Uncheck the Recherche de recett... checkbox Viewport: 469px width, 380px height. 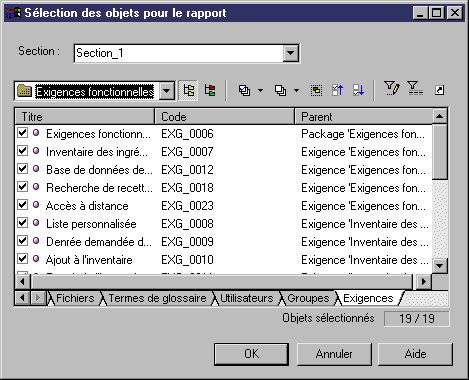coord(22,187)
